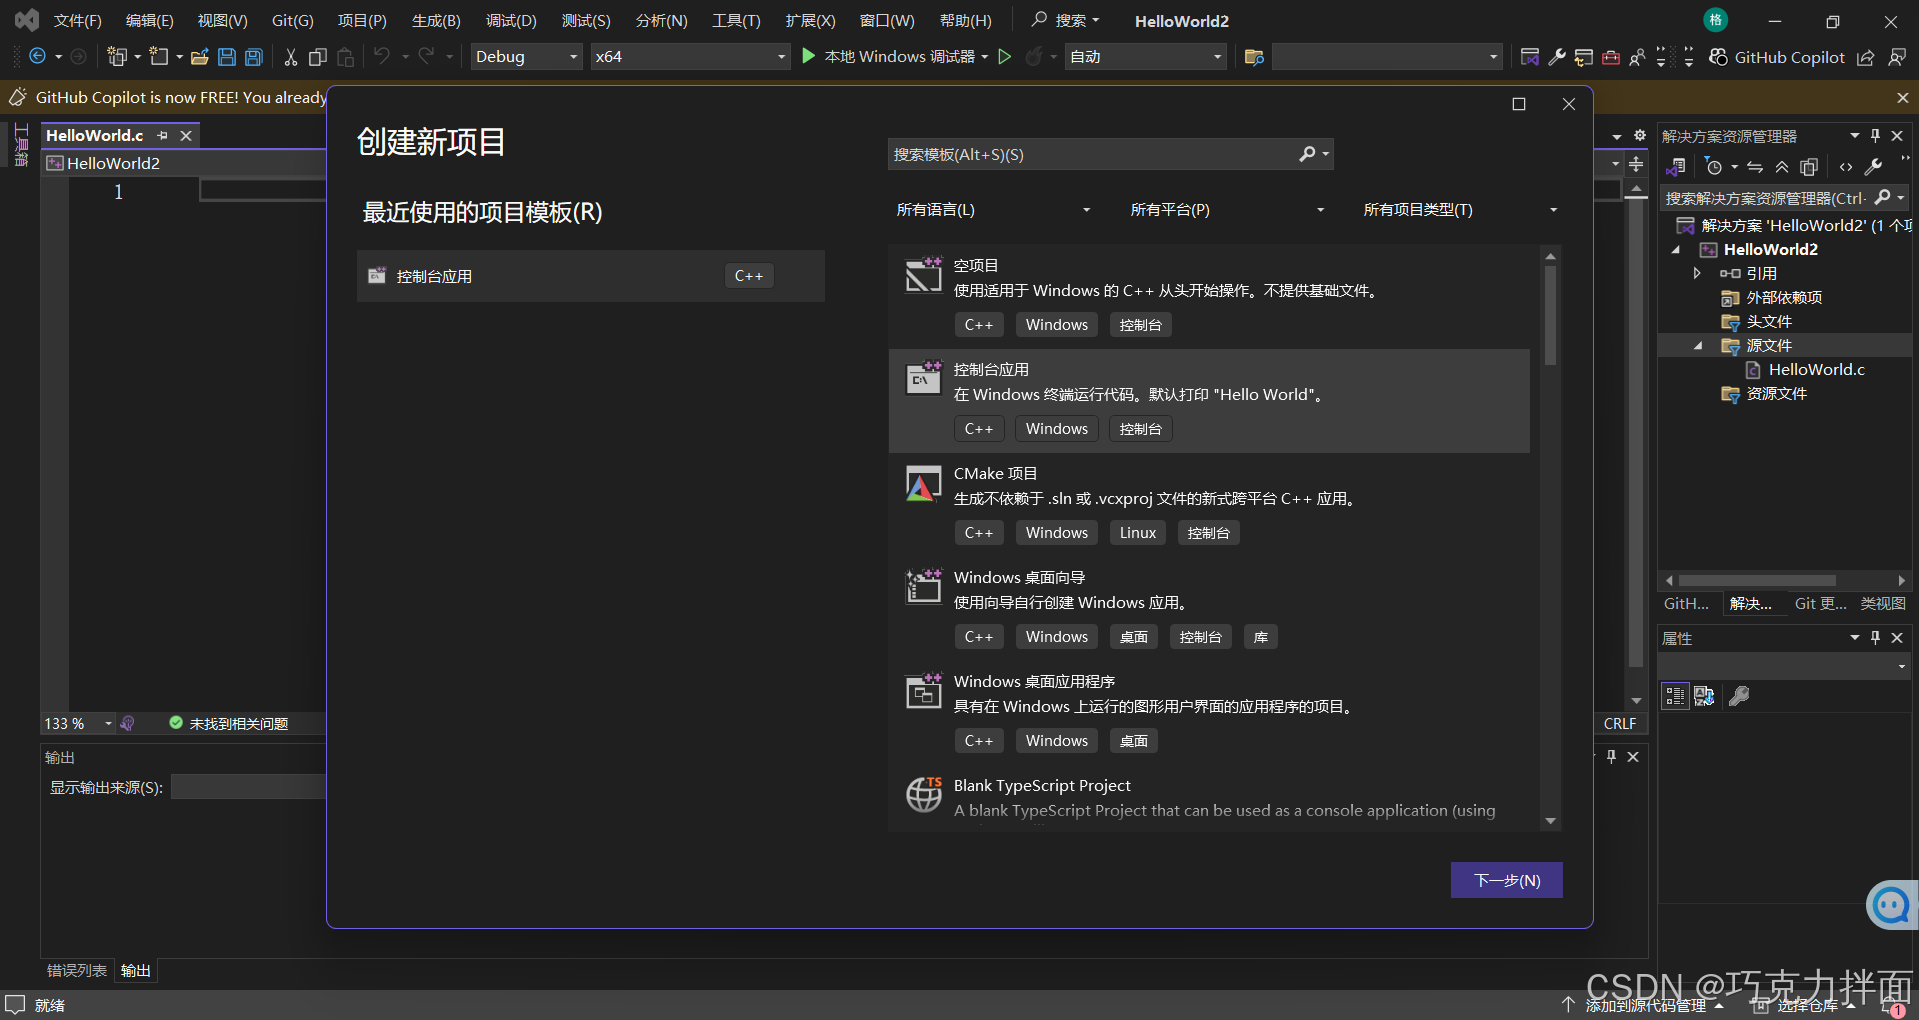Open the Git(G) menu
The height and width of the screenshot is (1020, 1919).
[x=291, y=20]
